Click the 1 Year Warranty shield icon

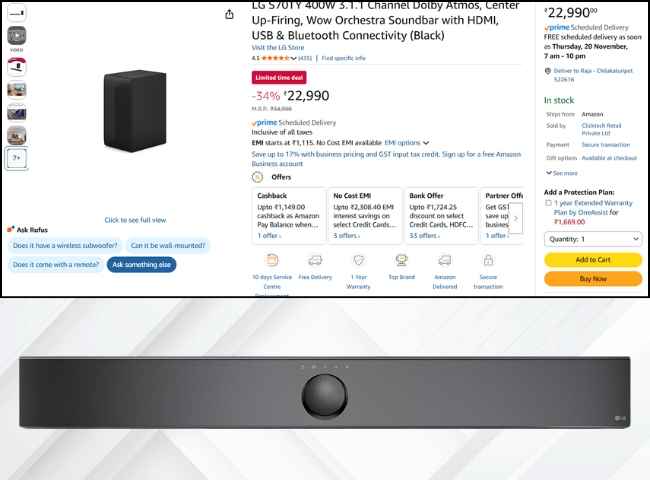click(359, 260)
